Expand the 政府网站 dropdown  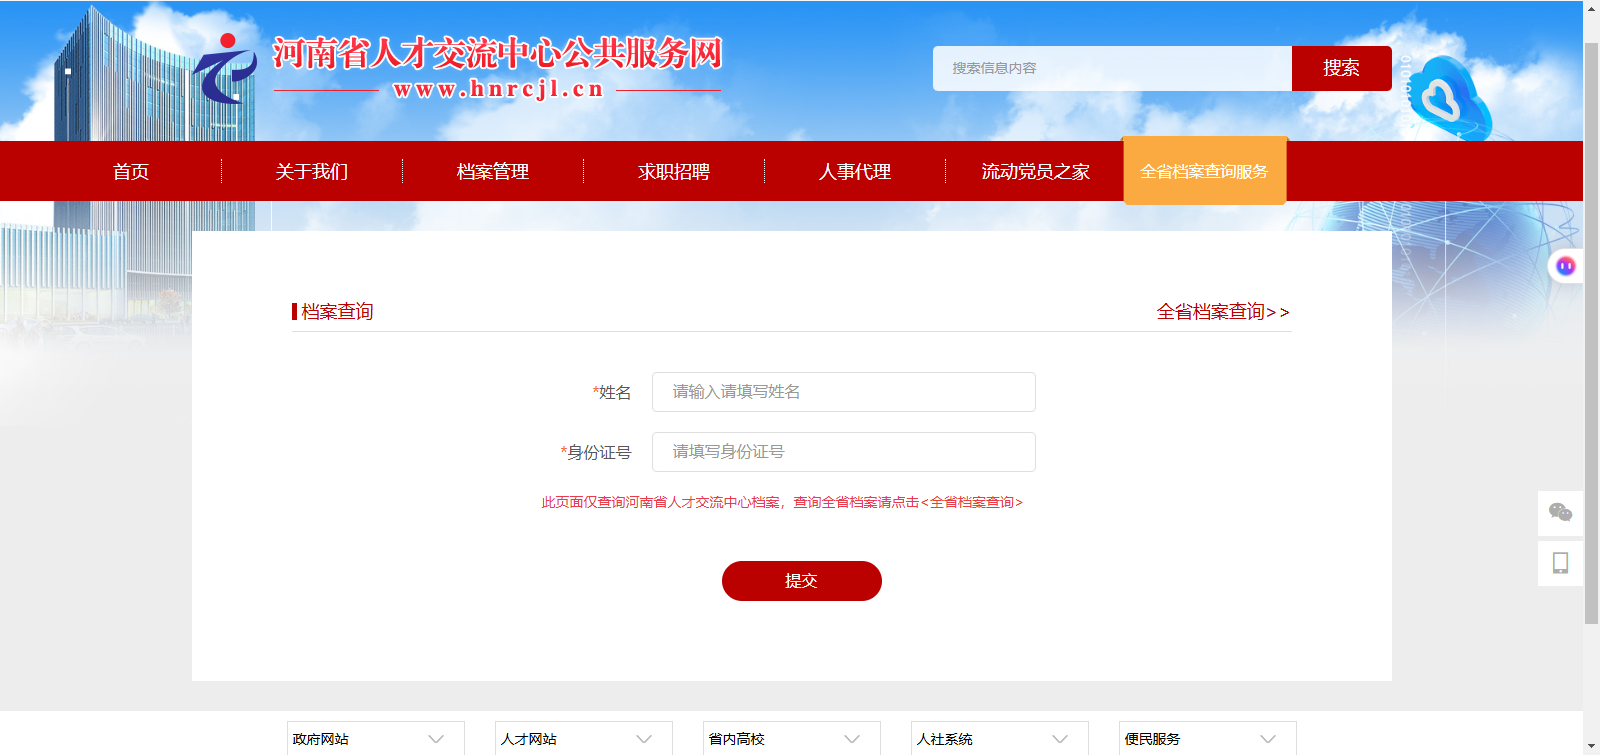click(x=376, y=739)
